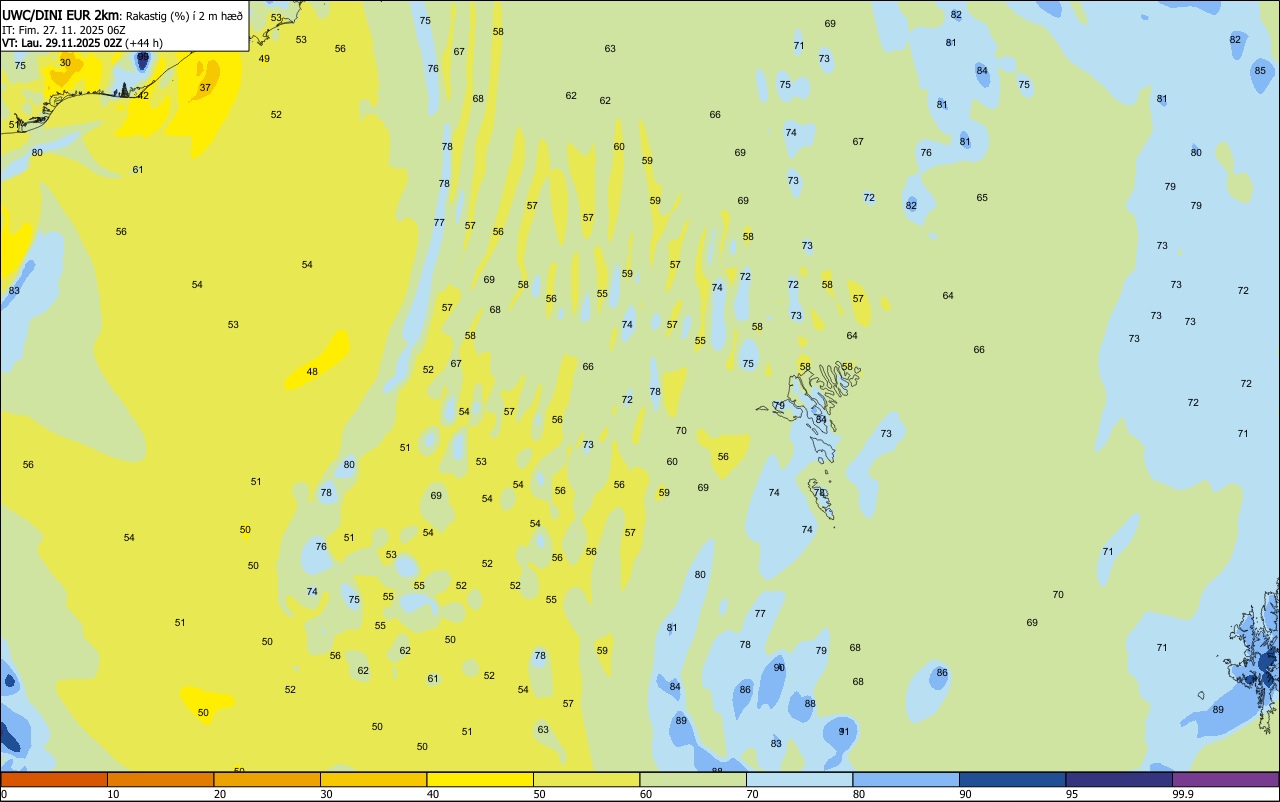Click the medium blue 80–90 legend swatch
Image resolution: width=1280 pixels, height=802 pixels.
click(906, 779)
